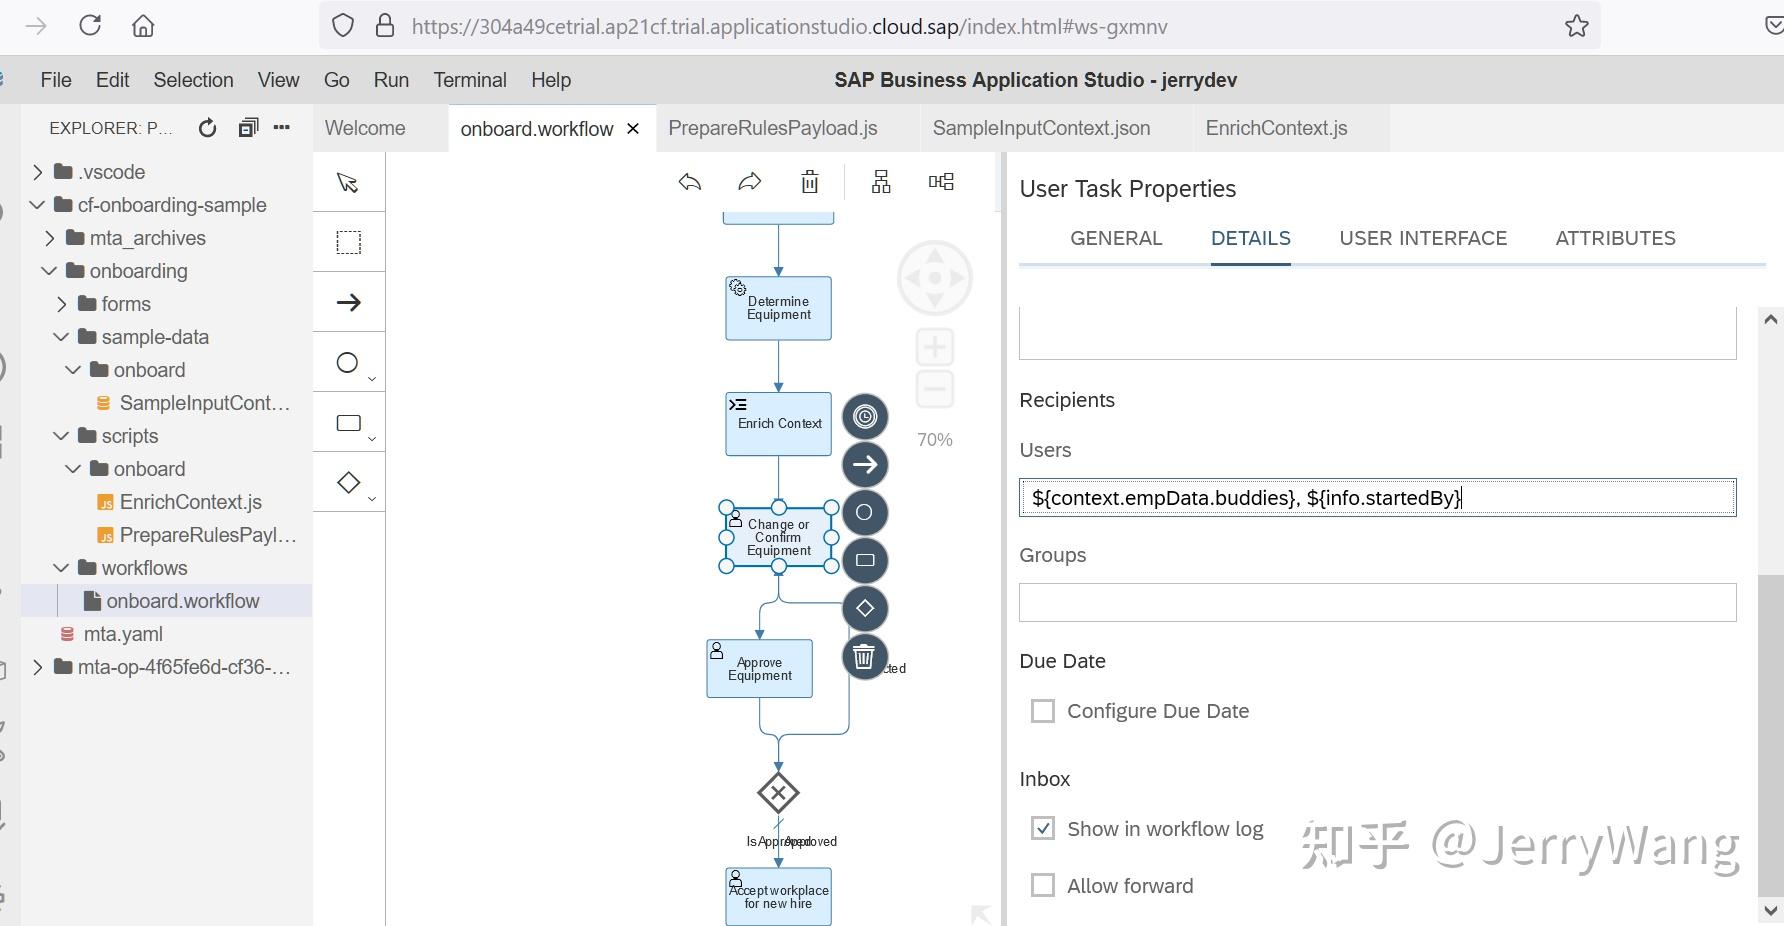The width and height of the screenshot is (1784, 926).
Task: Enable Allow forward option
Action: [x=1043, y=885]
